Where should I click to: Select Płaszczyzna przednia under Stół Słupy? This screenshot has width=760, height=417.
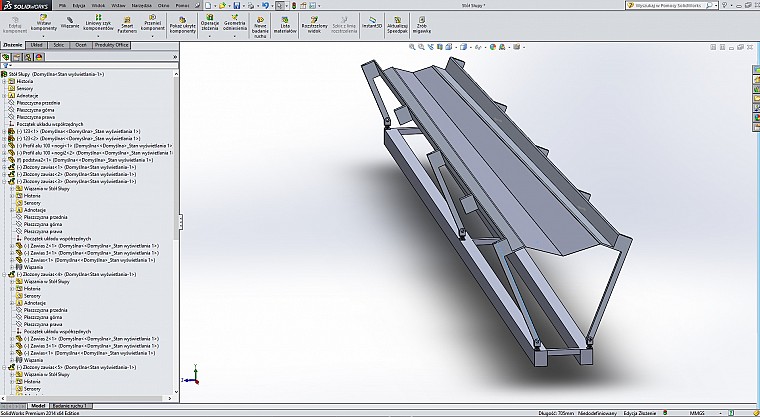[x=38, y=103]
